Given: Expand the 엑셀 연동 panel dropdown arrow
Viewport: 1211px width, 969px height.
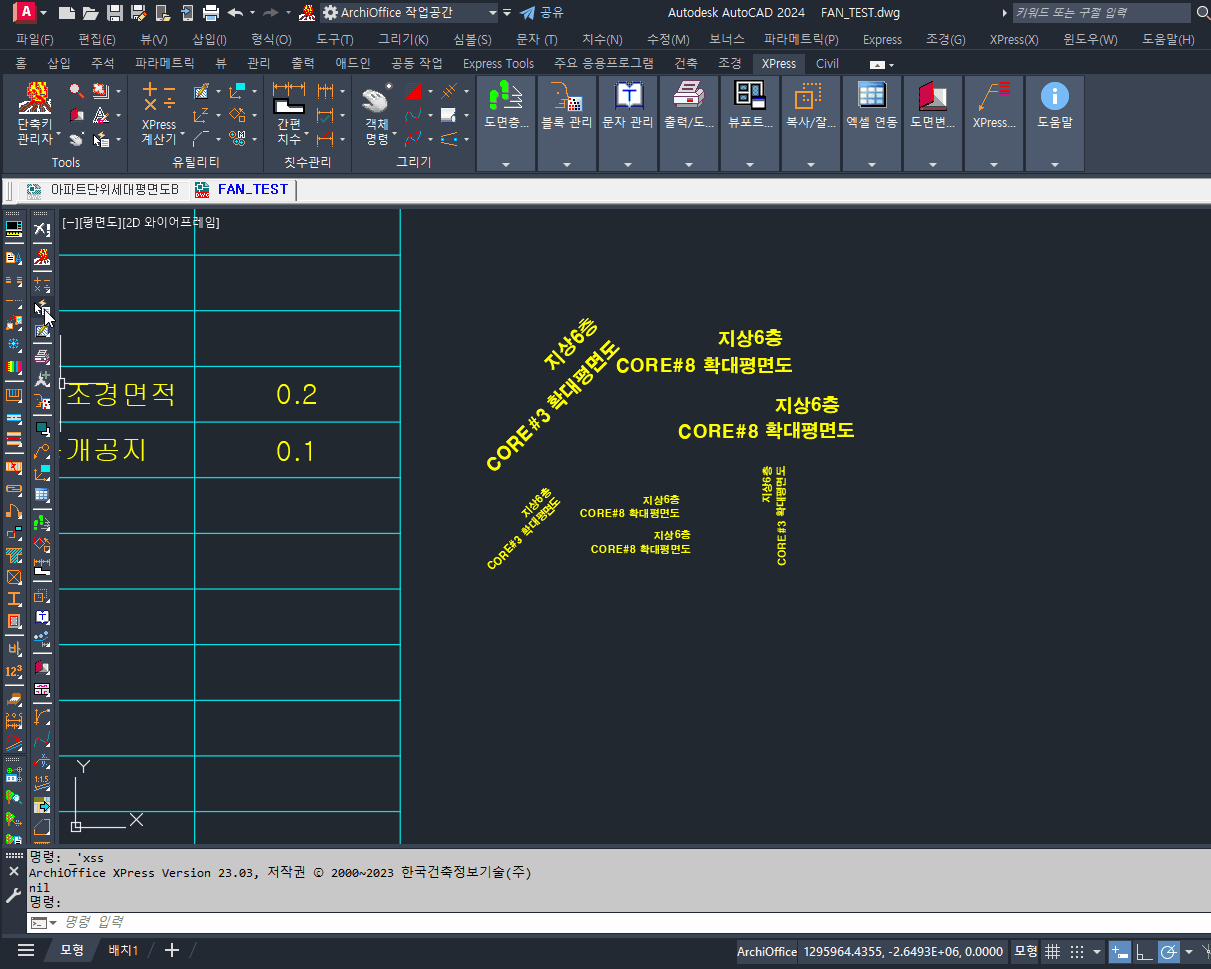Looking at the screenshot, I should [x=872, y=164].
